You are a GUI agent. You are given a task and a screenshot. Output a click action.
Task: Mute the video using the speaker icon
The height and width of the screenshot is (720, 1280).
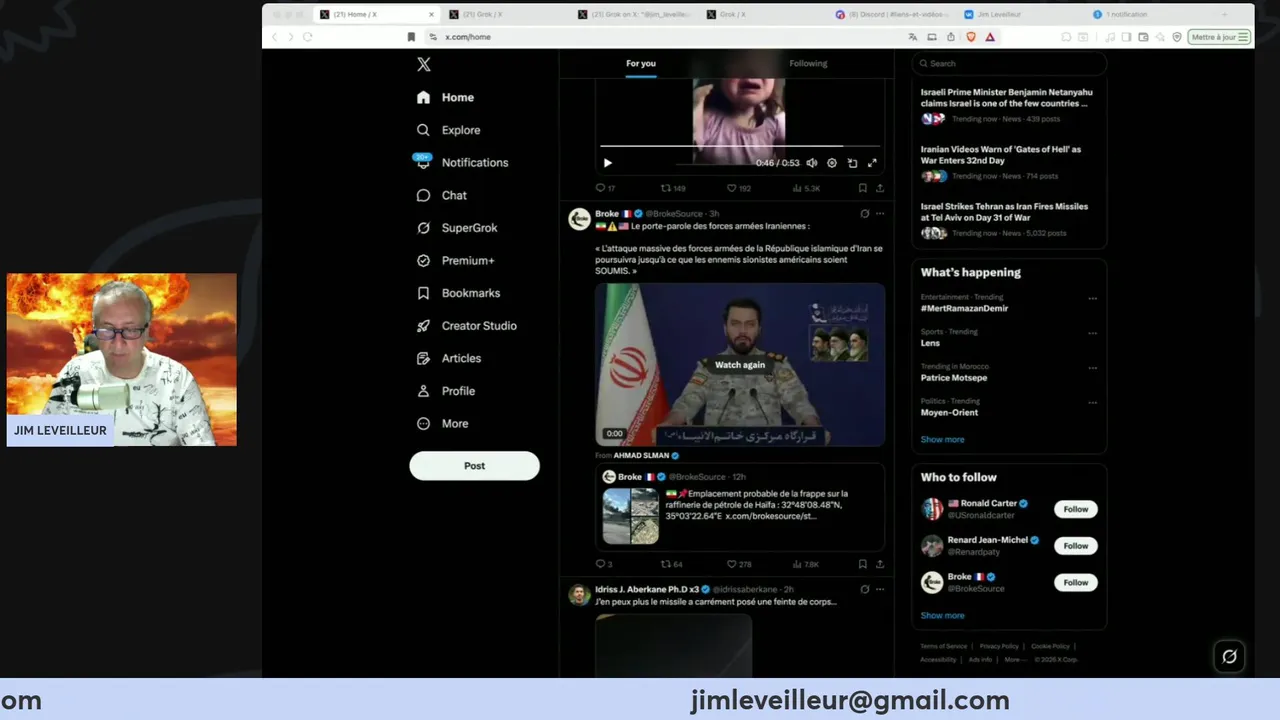(x=812, y=163)
